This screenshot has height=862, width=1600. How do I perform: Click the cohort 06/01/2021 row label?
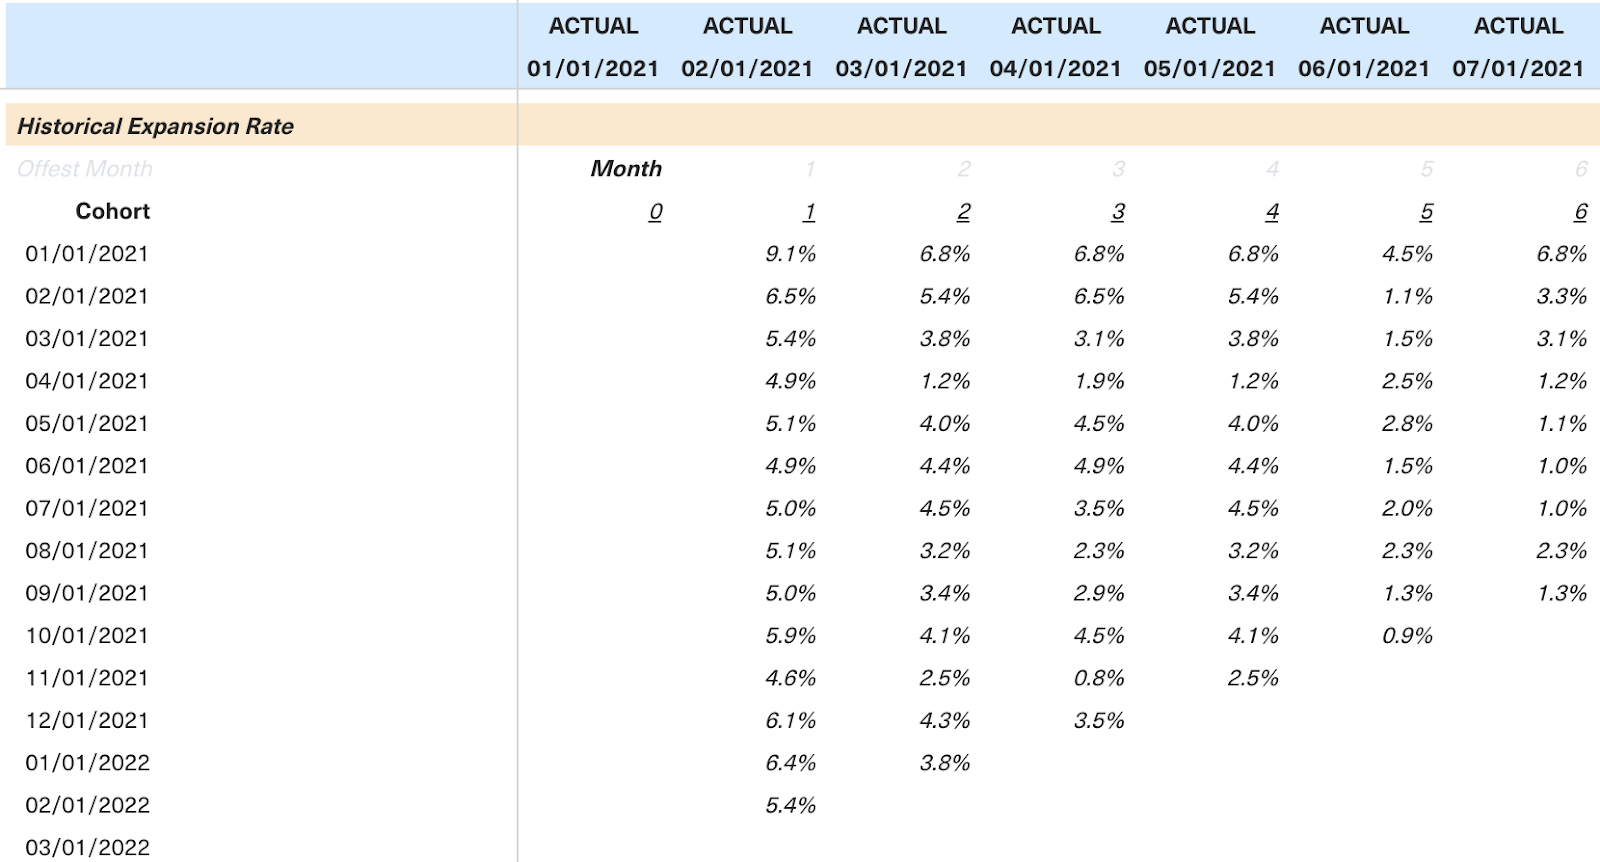(87, 466)
